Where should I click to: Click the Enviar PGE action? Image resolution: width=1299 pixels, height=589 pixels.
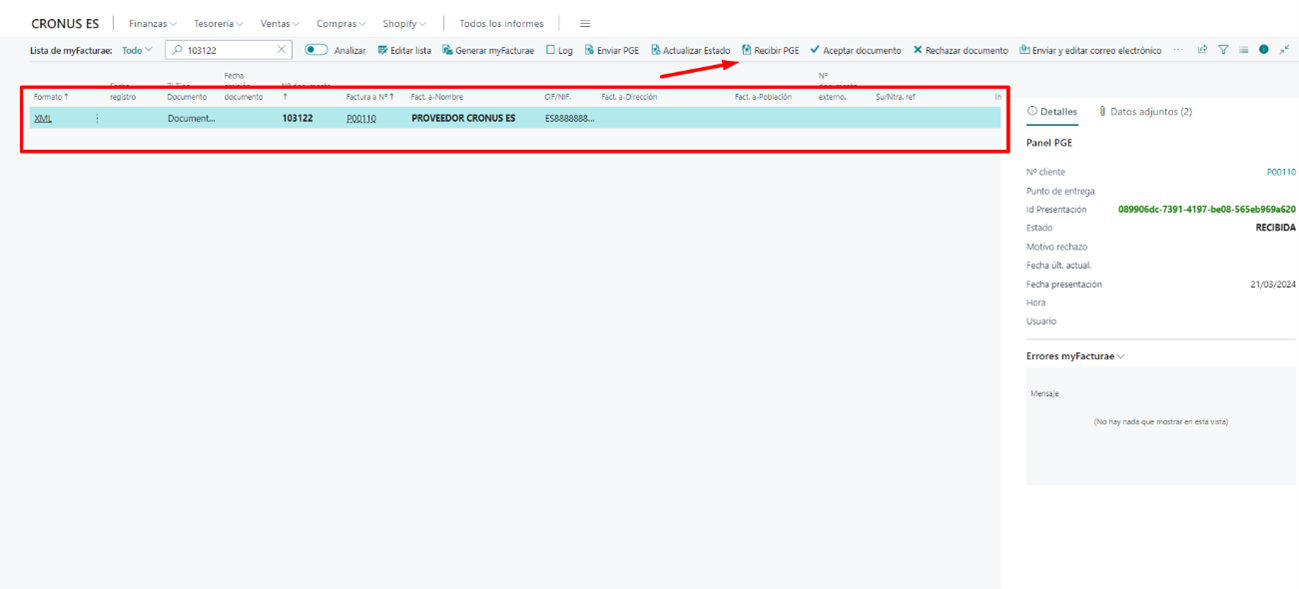pos(611,50)
